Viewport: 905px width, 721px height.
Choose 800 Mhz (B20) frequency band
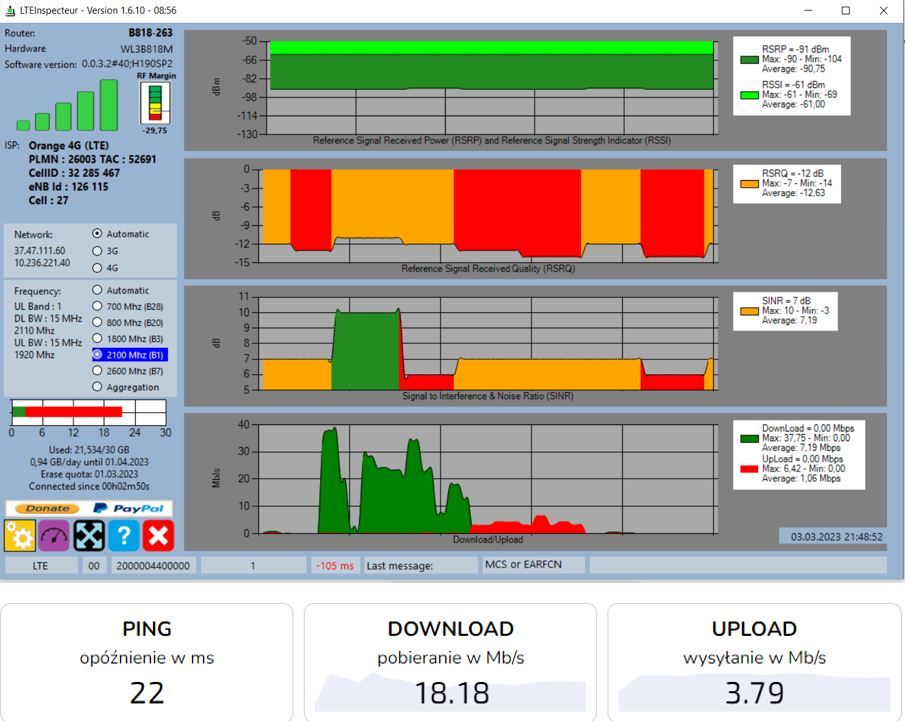click(x=128, y=323)
